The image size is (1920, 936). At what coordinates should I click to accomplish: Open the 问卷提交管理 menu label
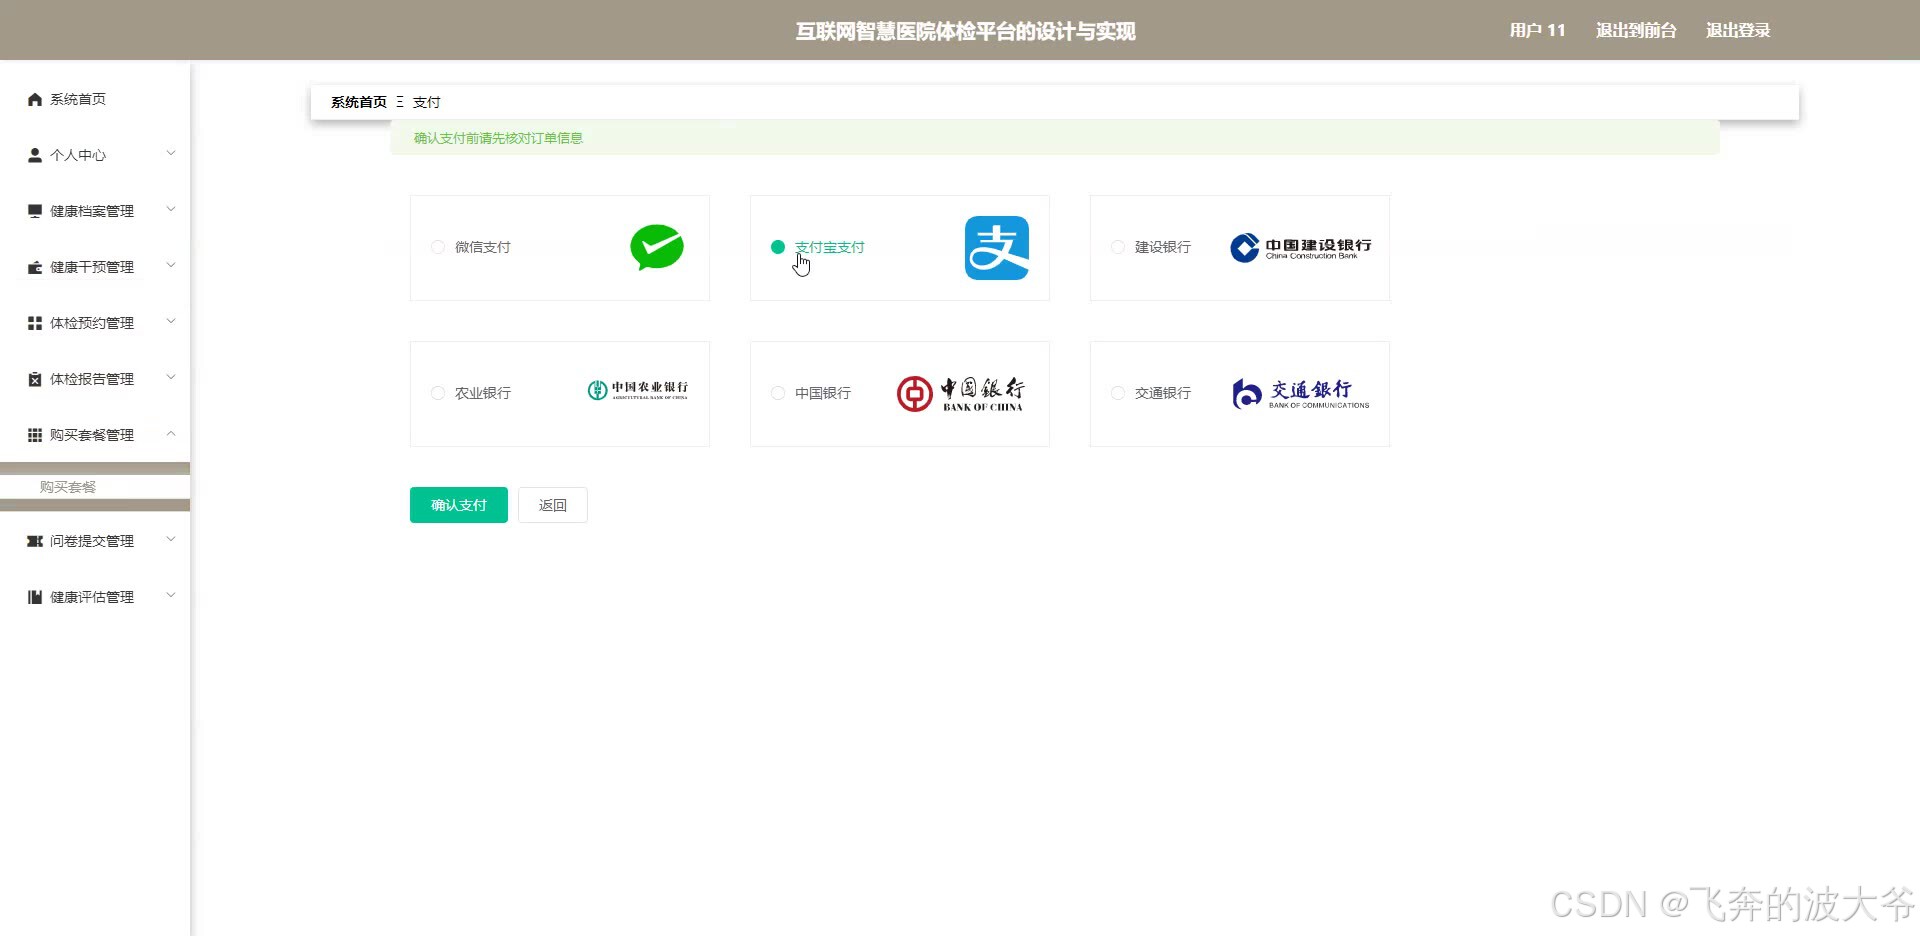click(x=92, y=541)
